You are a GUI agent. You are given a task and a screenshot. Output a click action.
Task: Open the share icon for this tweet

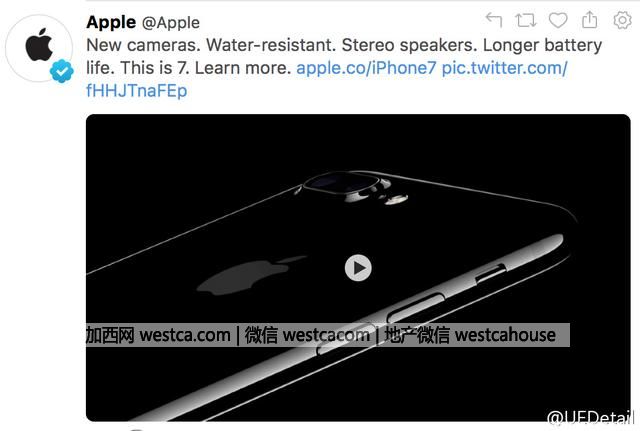pyautogui.click(x=589, y=20)
